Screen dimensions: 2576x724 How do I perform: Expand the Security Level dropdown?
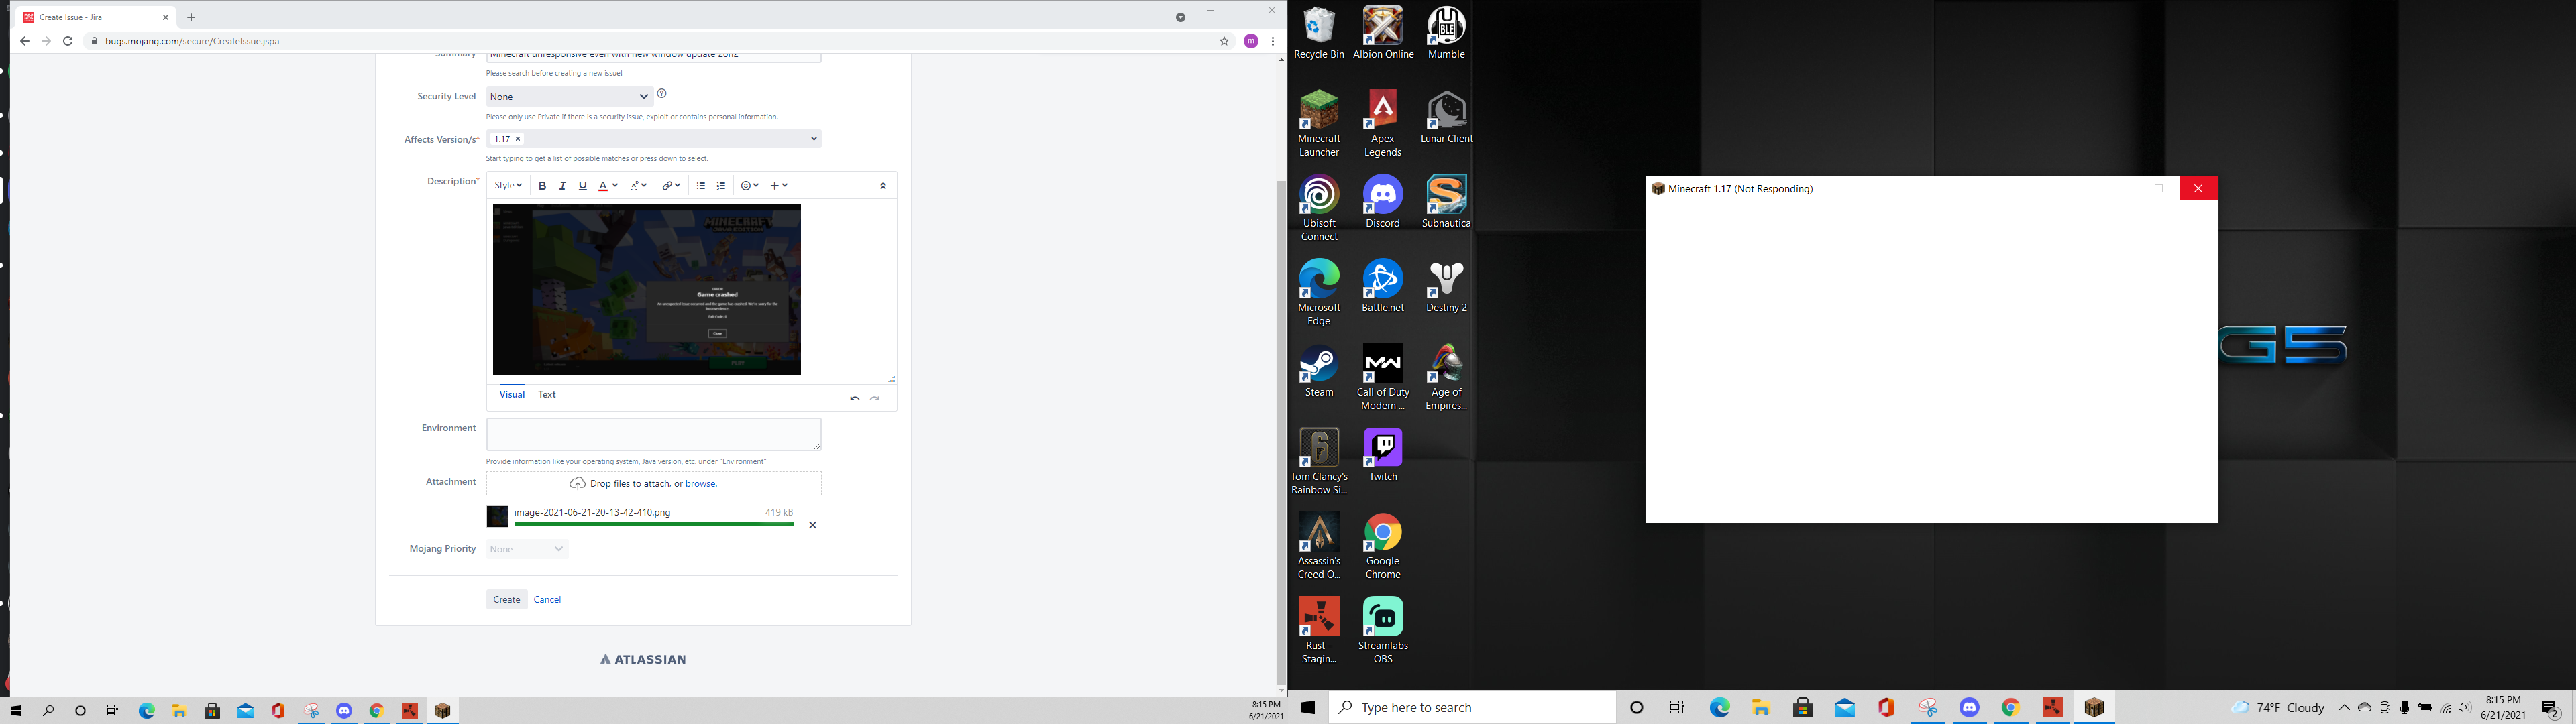tap(568, 97)
